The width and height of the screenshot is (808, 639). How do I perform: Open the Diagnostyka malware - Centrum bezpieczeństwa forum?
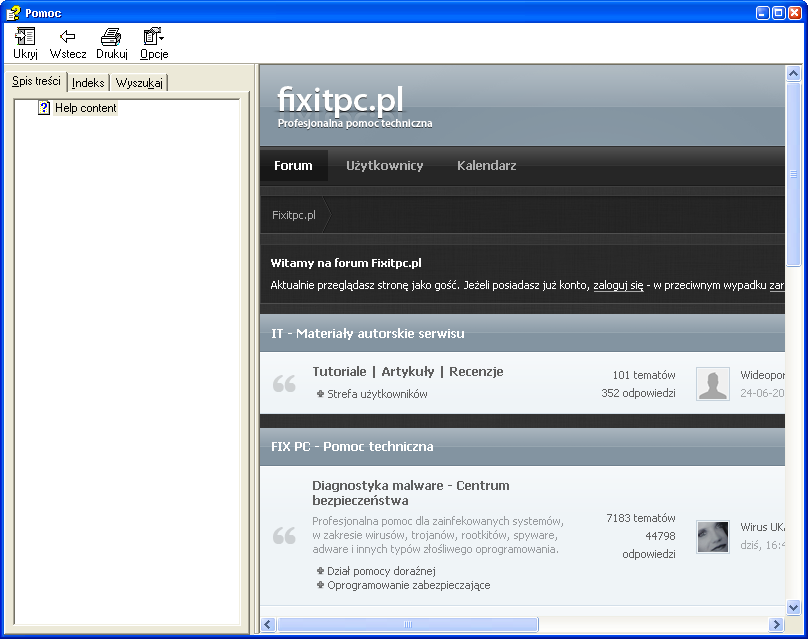pos(411,493)
